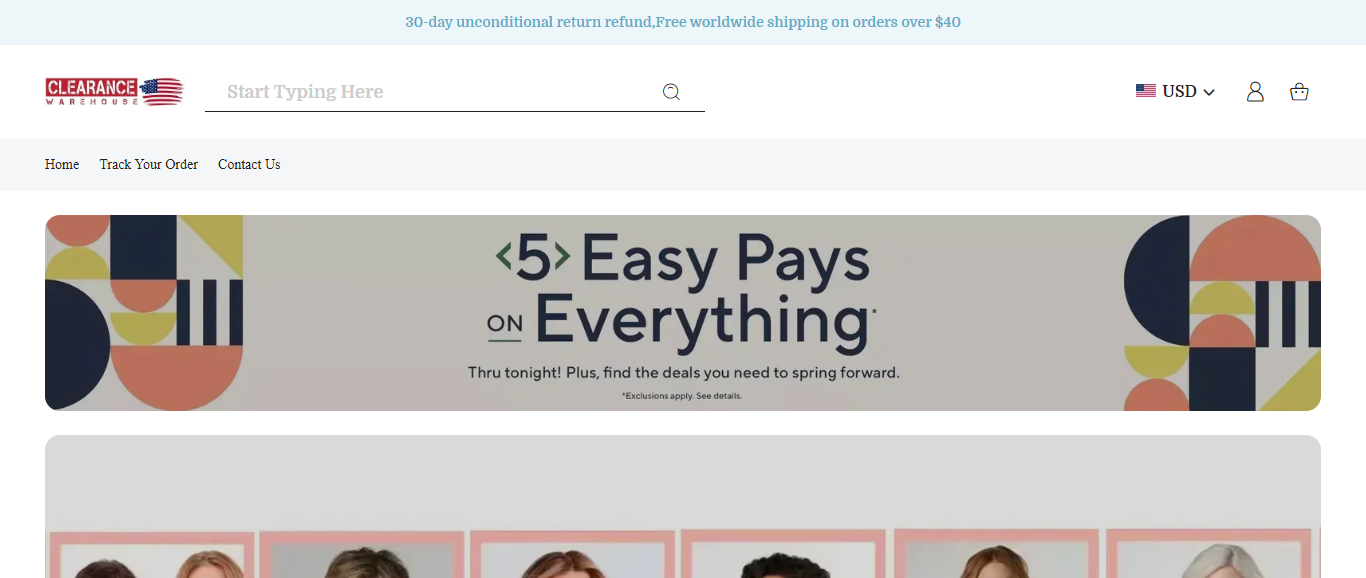The height and width of the screenshot is (578, 1366).
Task: Expand the USD currency dropdown
Action: point(1176,91)
